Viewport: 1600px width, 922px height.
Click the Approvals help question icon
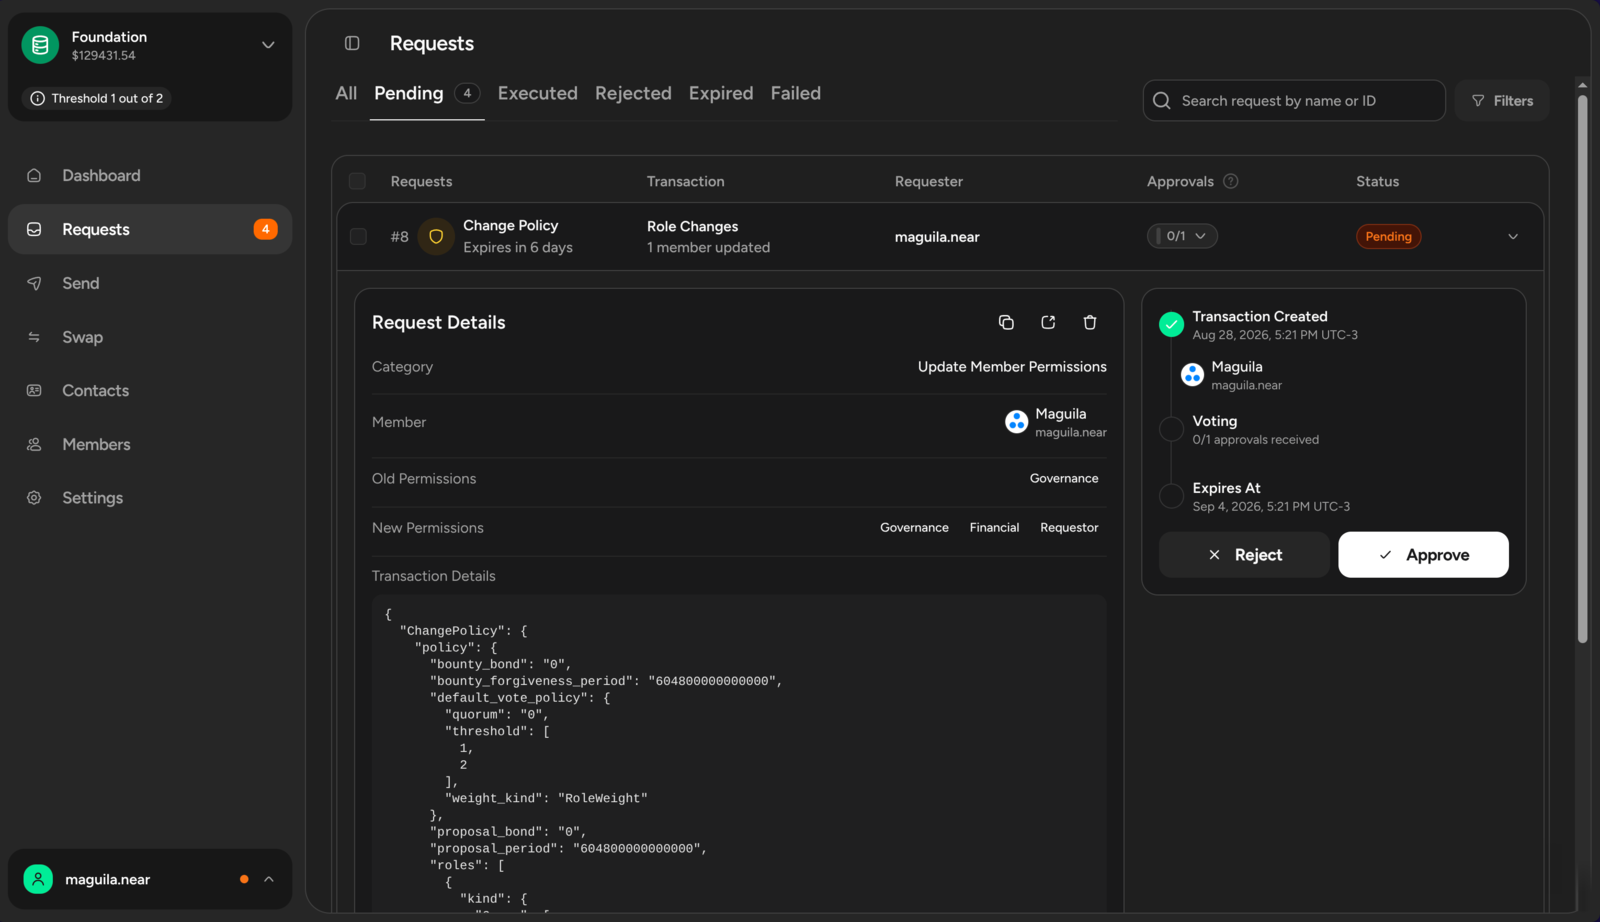pyautogui.click(x=1231, y=181)
